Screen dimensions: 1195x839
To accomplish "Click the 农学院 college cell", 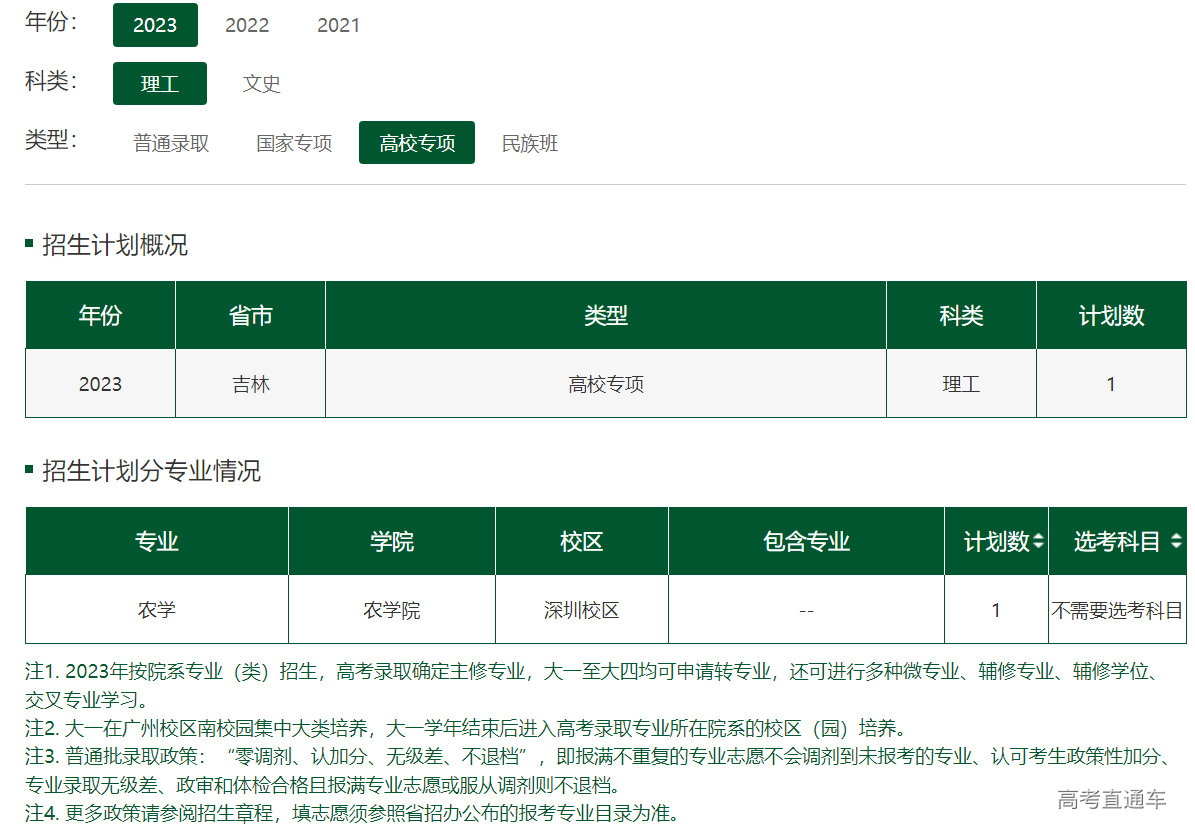I will 392,610.
